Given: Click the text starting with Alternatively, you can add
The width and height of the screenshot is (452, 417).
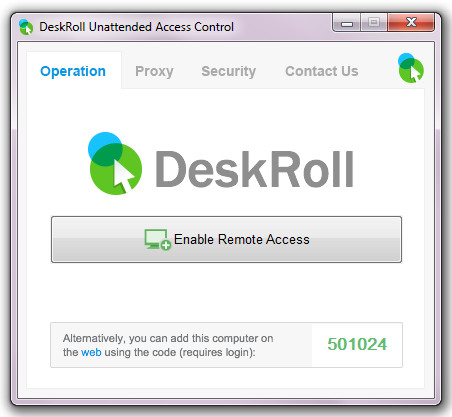Looking at the screenshot, I should 168,345.
